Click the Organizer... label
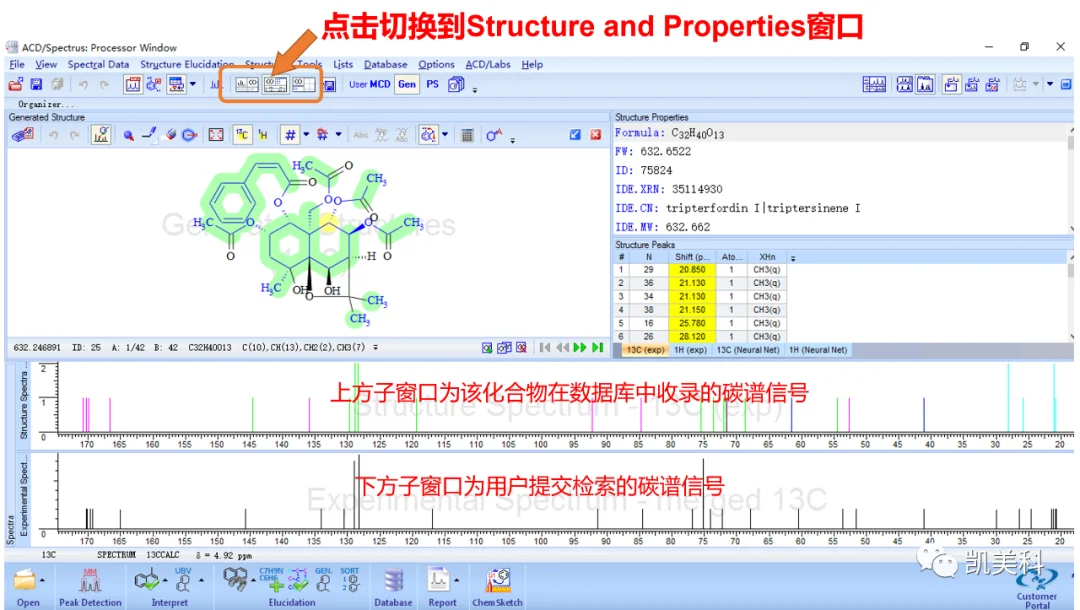This screenshot has width=1080, height=610. pyautogui.click(x=45, y=104)
